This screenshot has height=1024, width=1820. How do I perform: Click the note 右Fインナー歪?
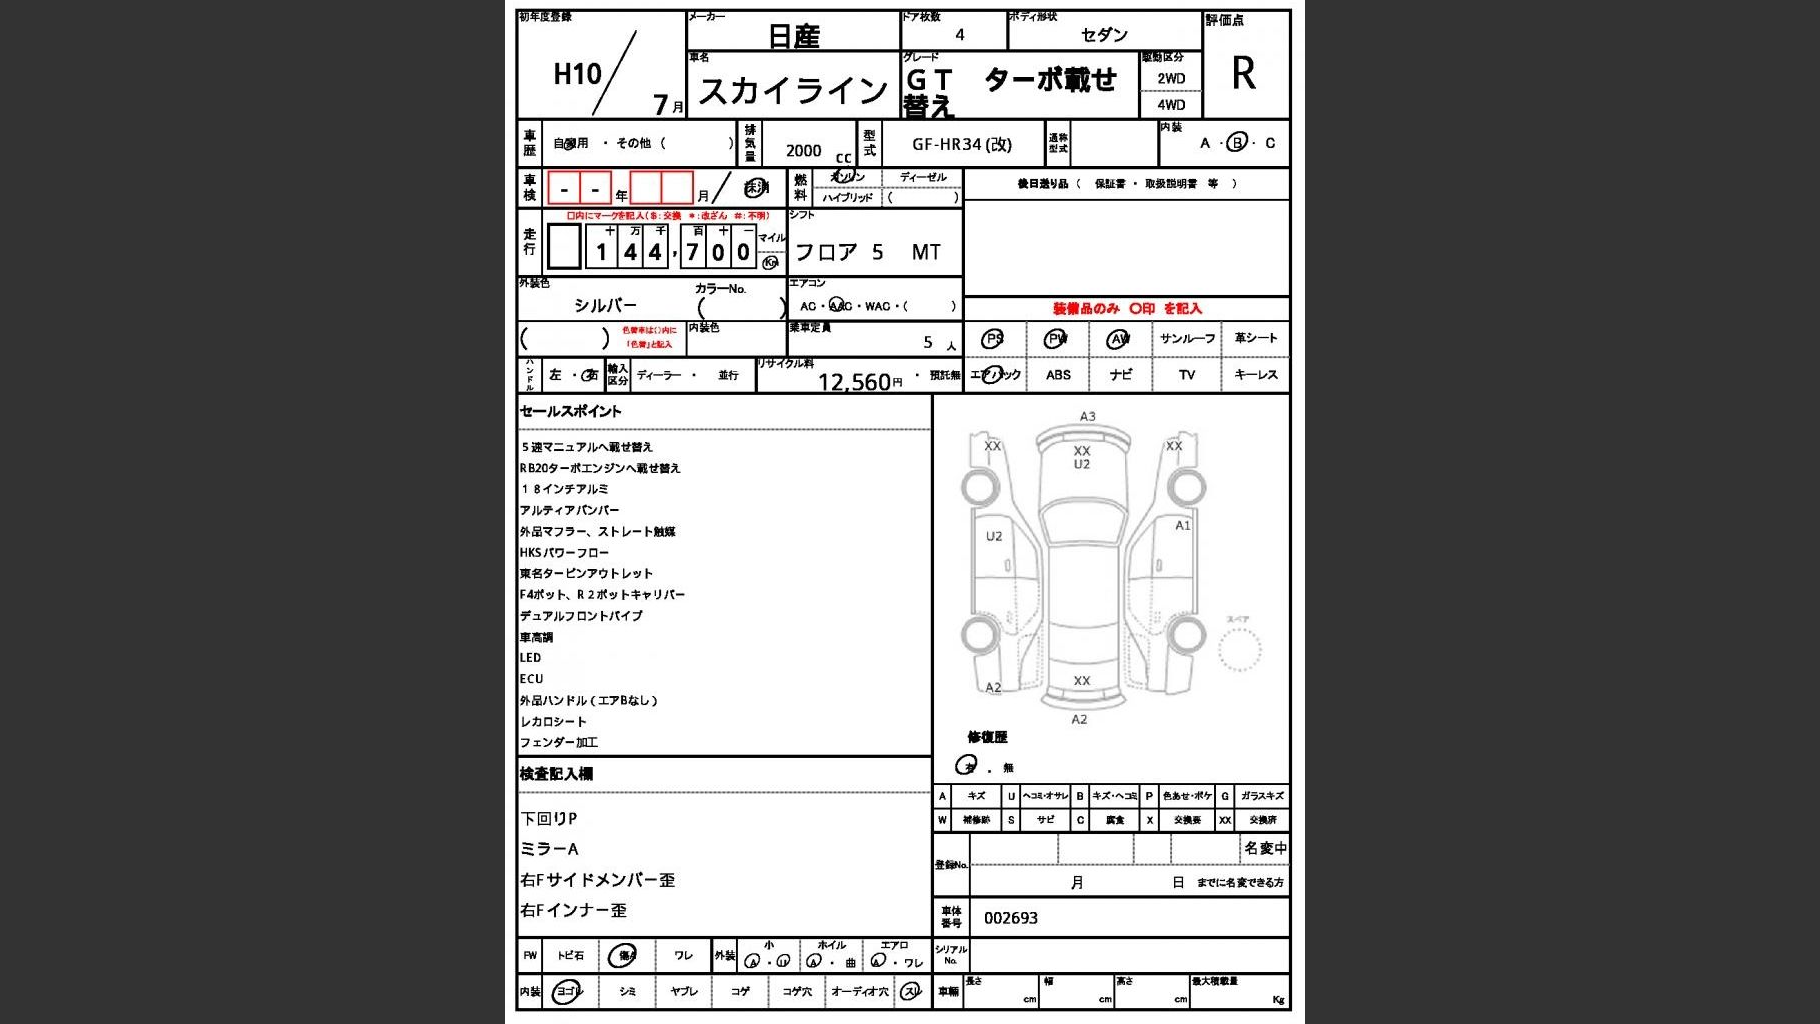tap(573, 910)
